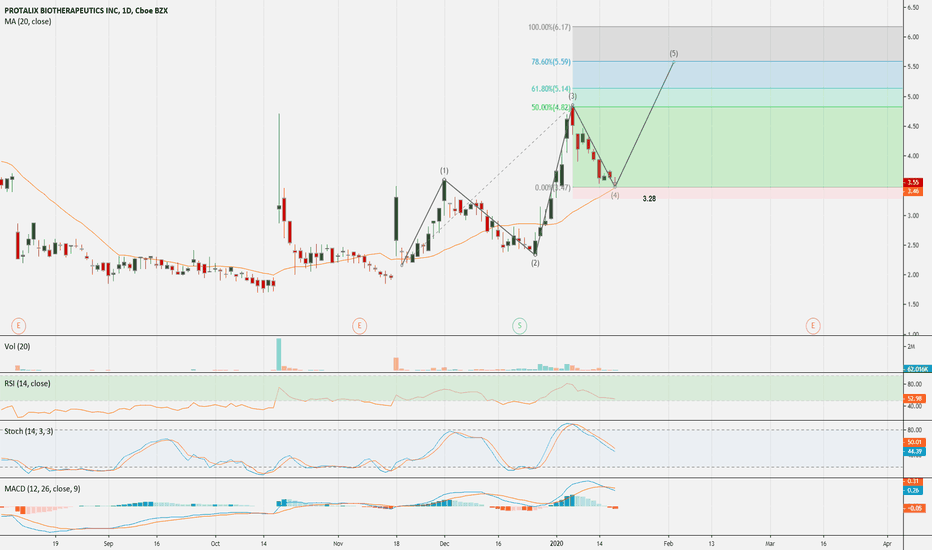The width and height of the screenshot is (932, 550).
Task: Select the RSI (14, close) indicator label
Action: [27, 384]
